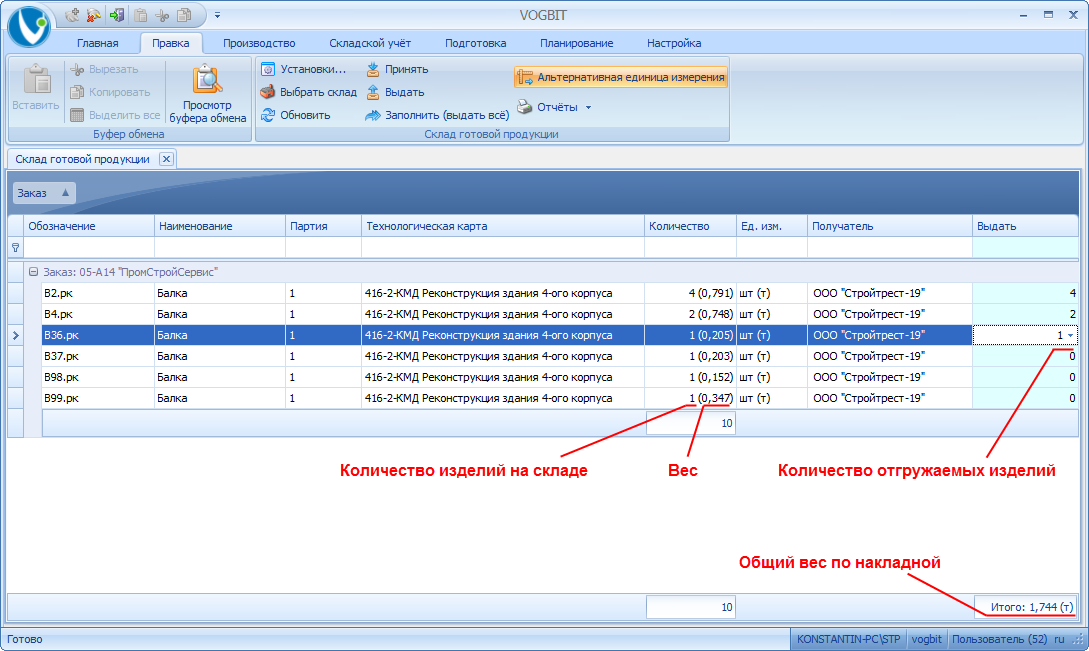Click the clipboard icon in quick access bar
Image resolution: width=1089 pixels, height=651 pixels.
click(140, 15)
